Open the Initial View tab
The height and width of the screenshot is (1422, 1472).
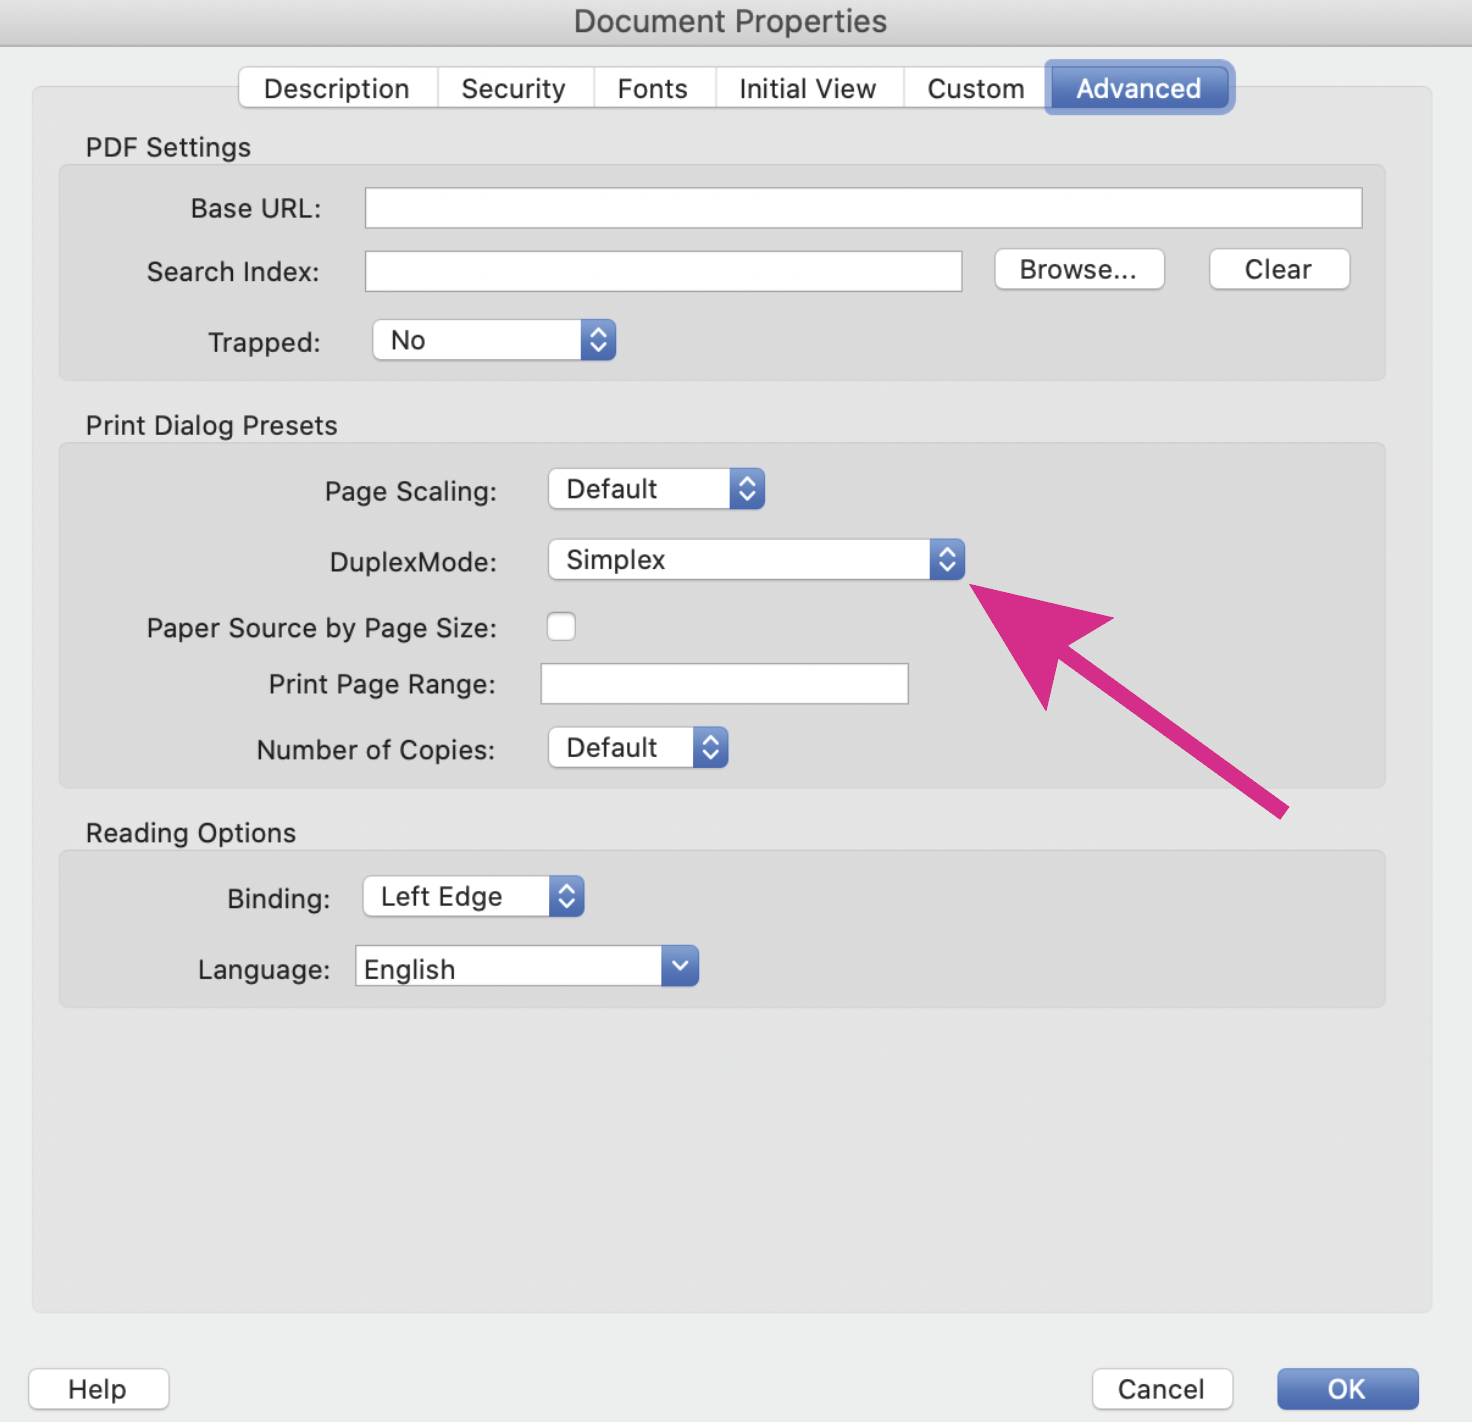click(x=808, y=88)
